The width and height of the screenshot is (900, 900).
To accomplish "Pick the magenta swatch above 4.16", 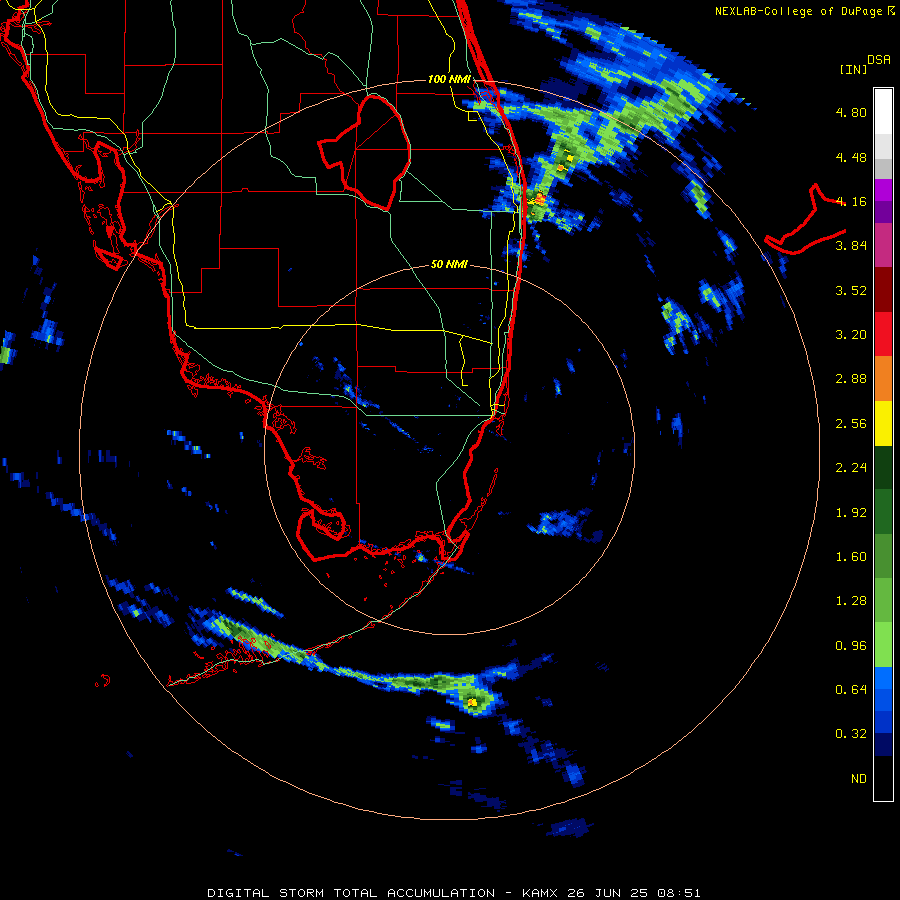I will 883,190.
